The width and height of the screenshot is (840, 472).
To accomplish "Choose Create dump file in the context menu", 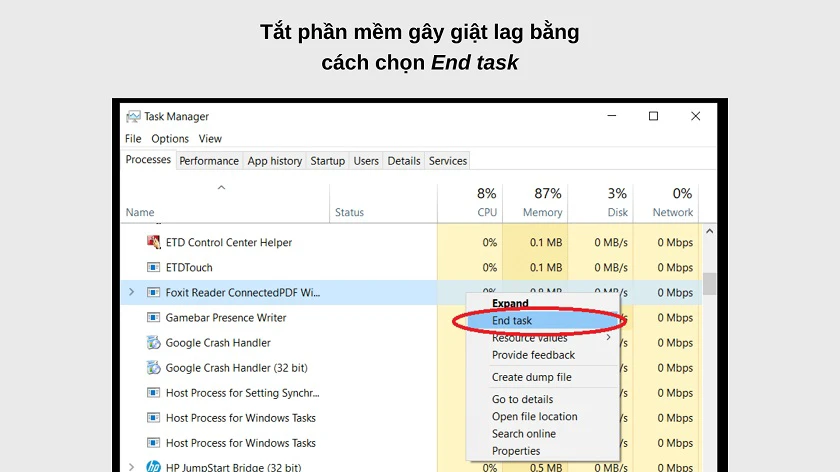I will pyautogui.click(x=543, y=377).
